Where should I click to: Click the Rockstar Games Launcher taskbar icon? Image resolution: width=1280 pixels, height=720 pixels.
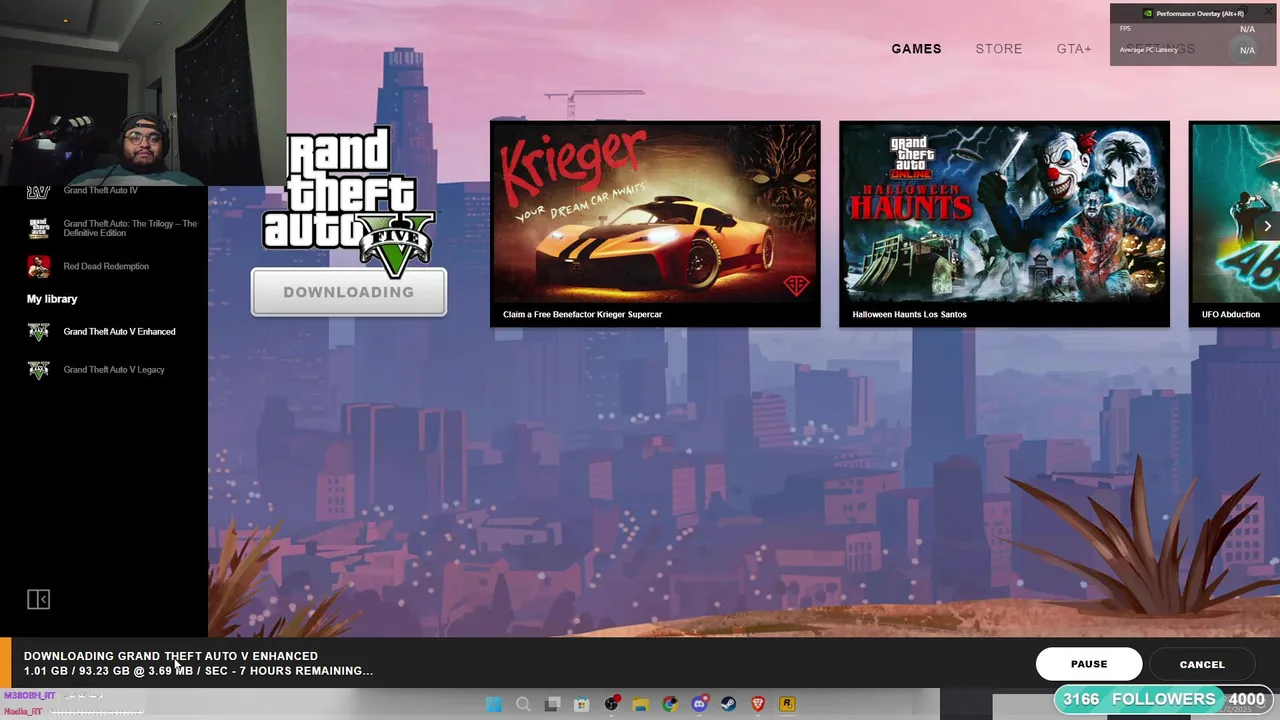(x=787, y=704)
